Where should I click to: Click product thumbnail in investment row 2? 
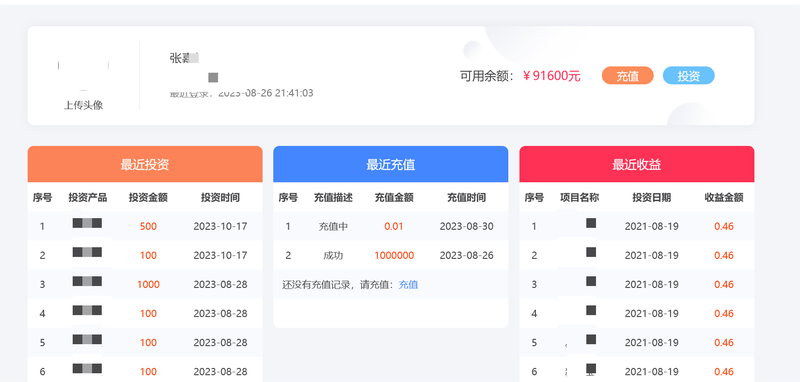pos(87,252)
